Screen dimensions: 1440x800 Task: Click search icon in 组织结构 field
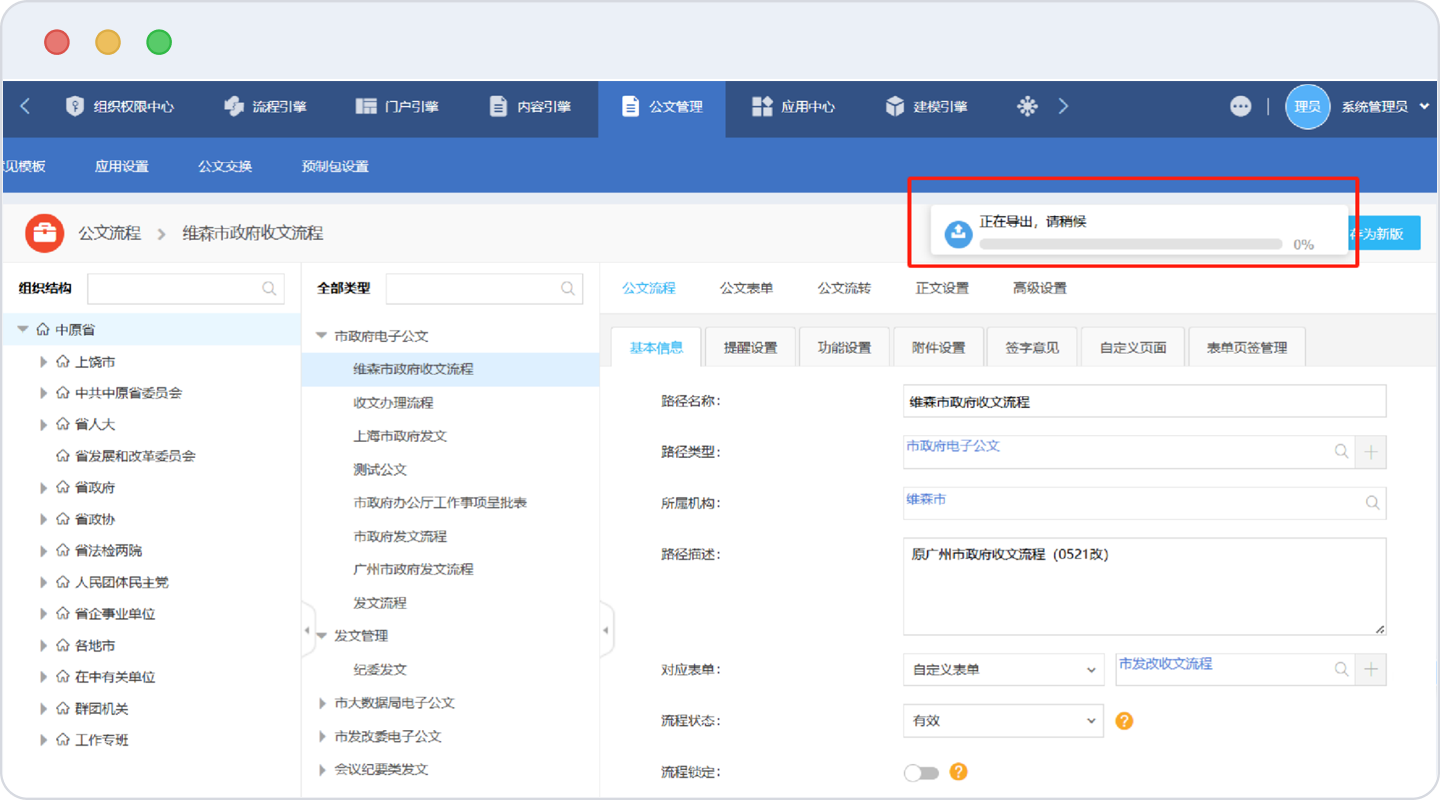[269, 288]
